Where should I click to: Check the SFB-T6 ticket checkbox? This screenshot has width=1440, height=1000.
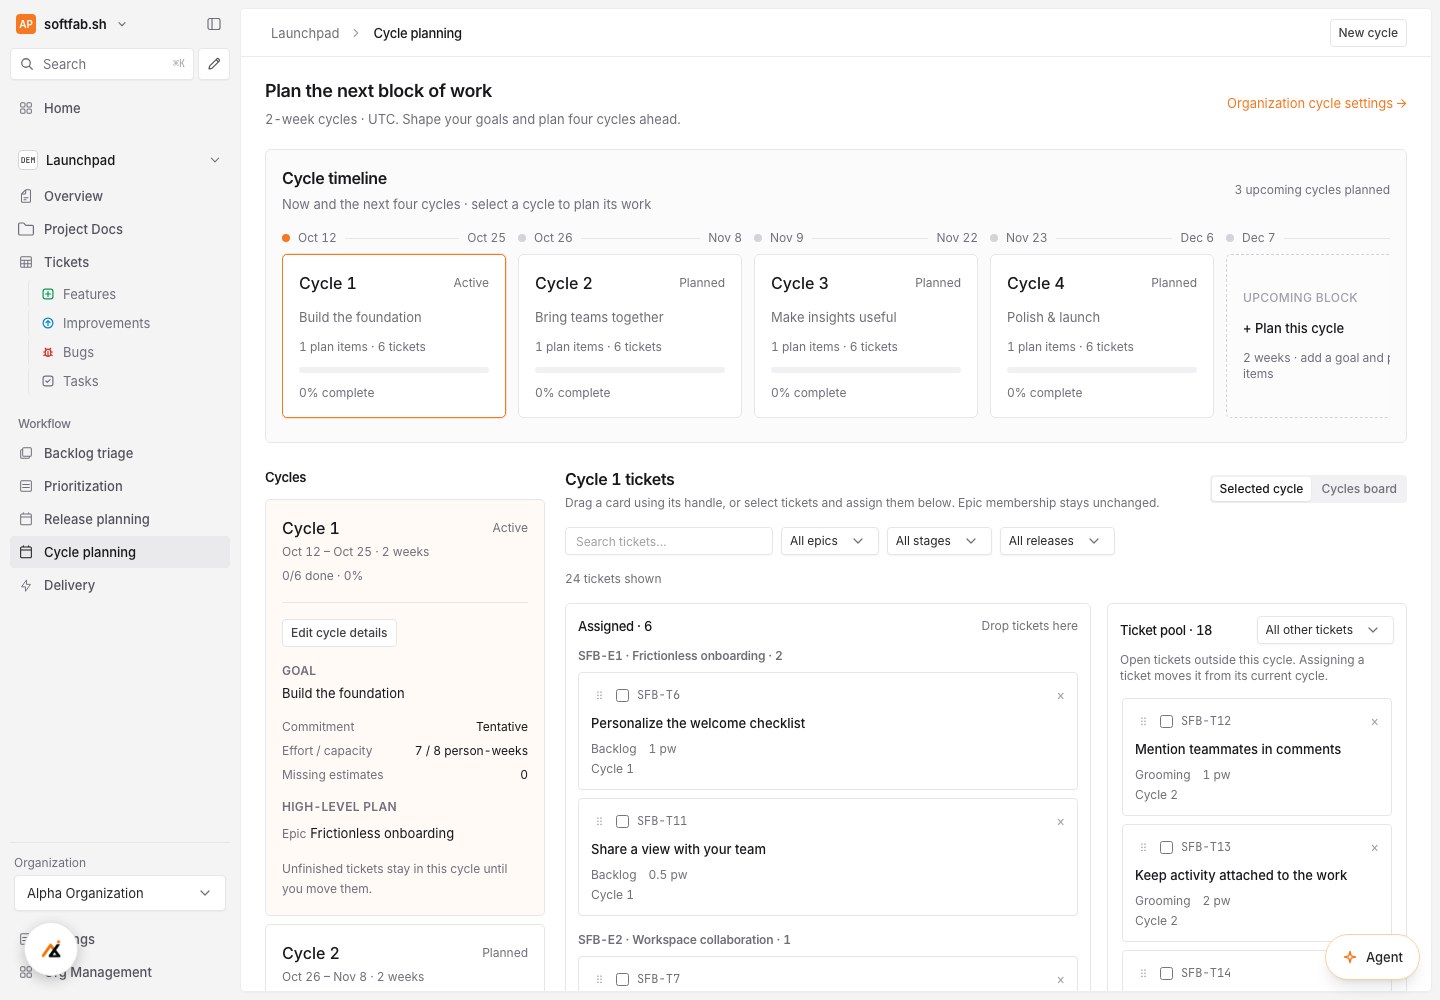tap(622, 695)
